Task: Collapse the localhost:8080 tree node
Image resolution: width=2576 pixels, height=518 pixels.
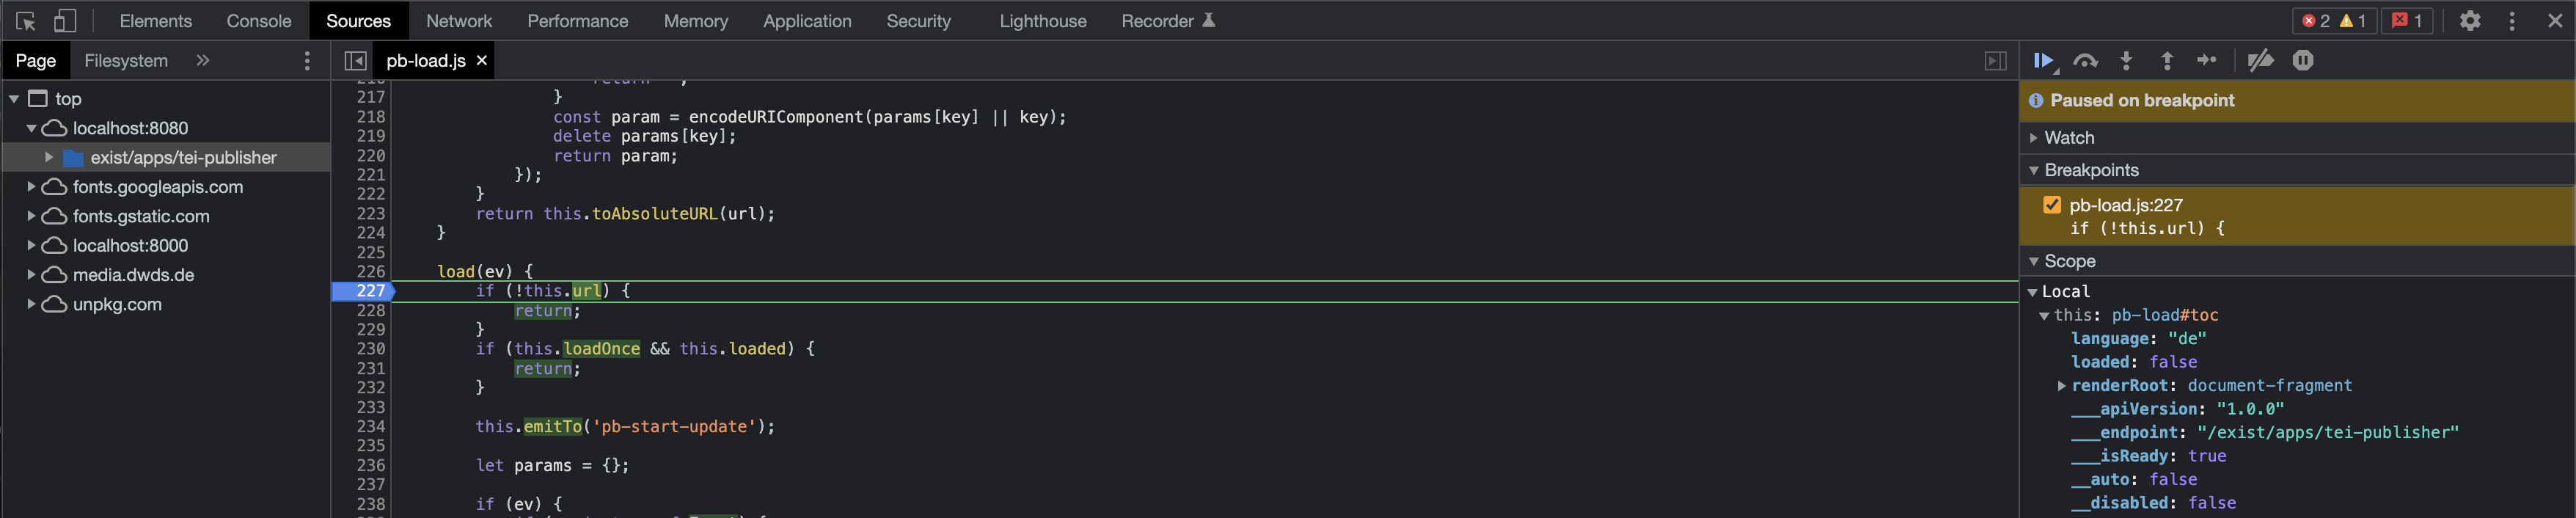Action: (x=31, y=128)
